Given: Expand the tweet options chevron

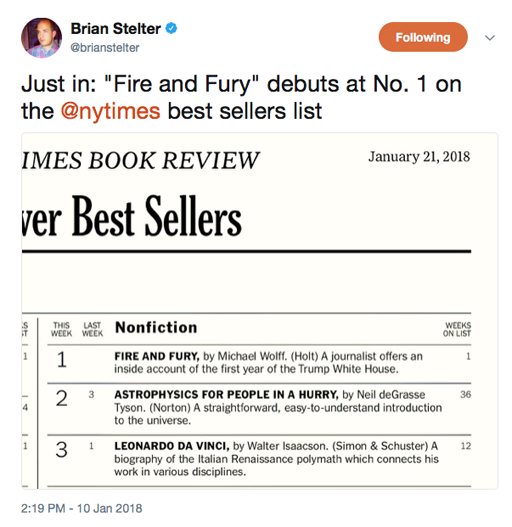Looking at the screenshot, I should pyautogui.click(x=490, y=38).
